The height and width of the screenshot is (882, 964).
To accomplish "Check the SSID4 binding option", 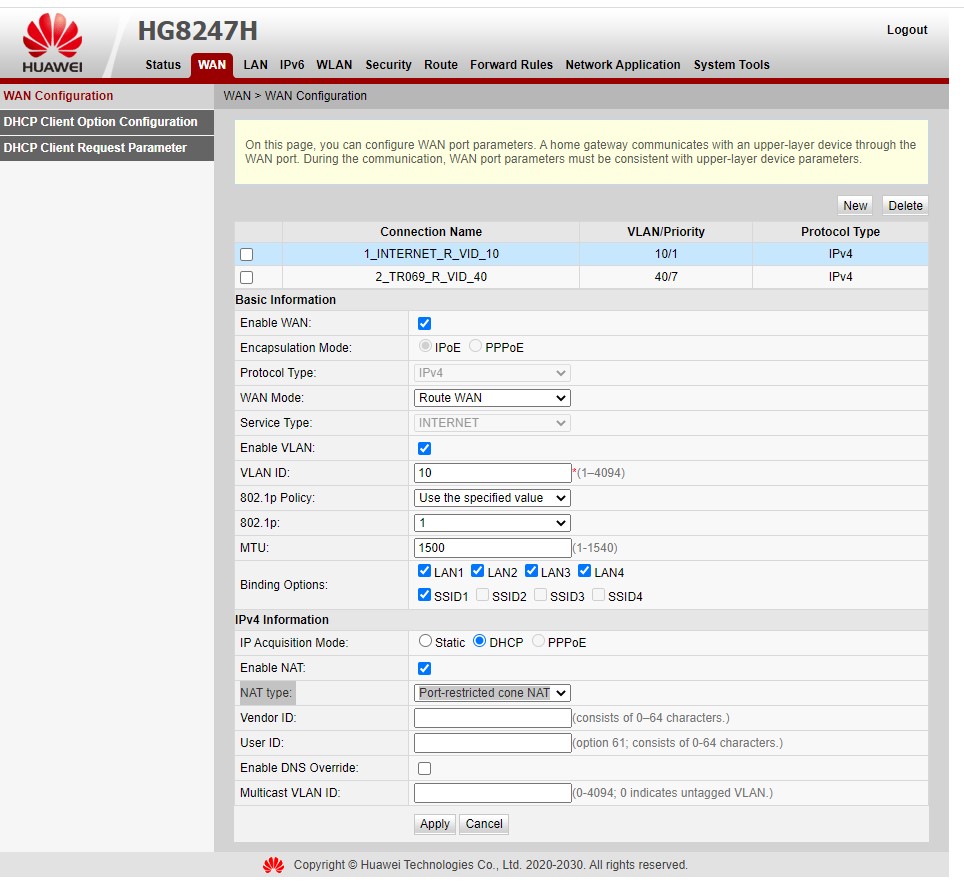I will pos(598,595).
